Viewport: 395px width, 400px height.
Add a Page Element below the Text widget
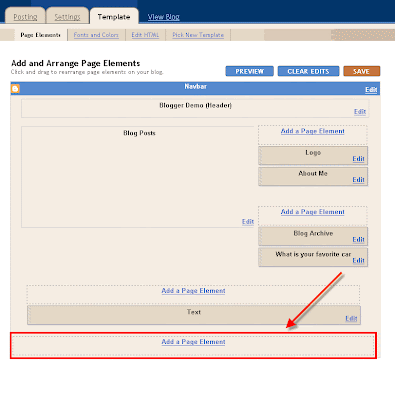[x=193, y=342]
